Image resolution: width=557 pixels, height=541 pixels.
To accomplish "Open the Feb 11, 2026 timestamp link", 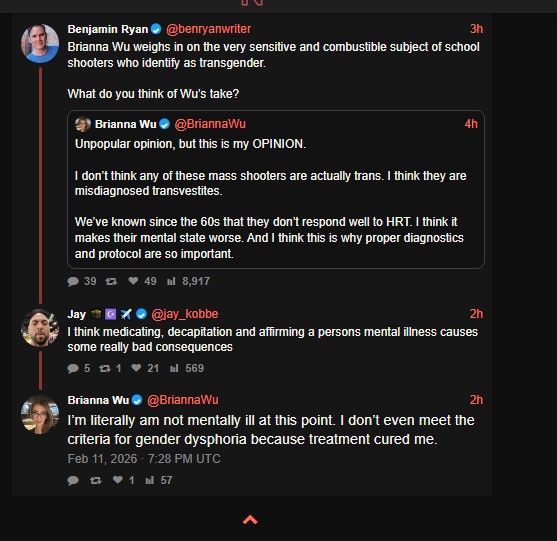I will pyautogui.click(x=144, y=459).
